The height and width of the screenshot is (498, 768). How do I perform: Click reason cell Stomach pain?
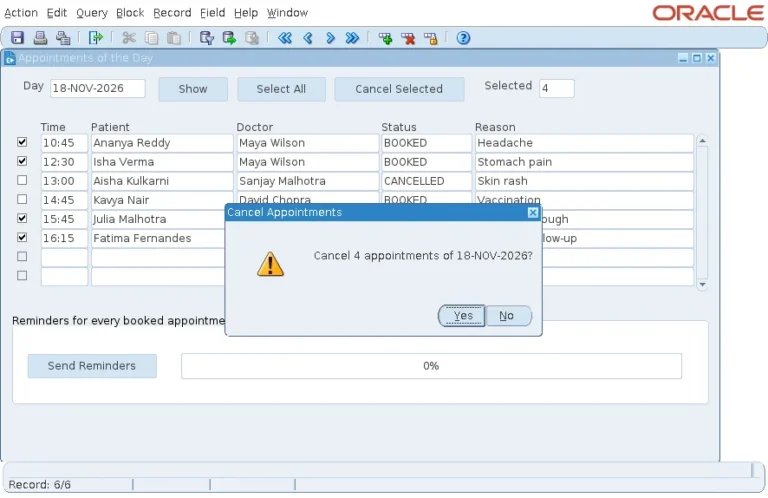coord(584,162)
